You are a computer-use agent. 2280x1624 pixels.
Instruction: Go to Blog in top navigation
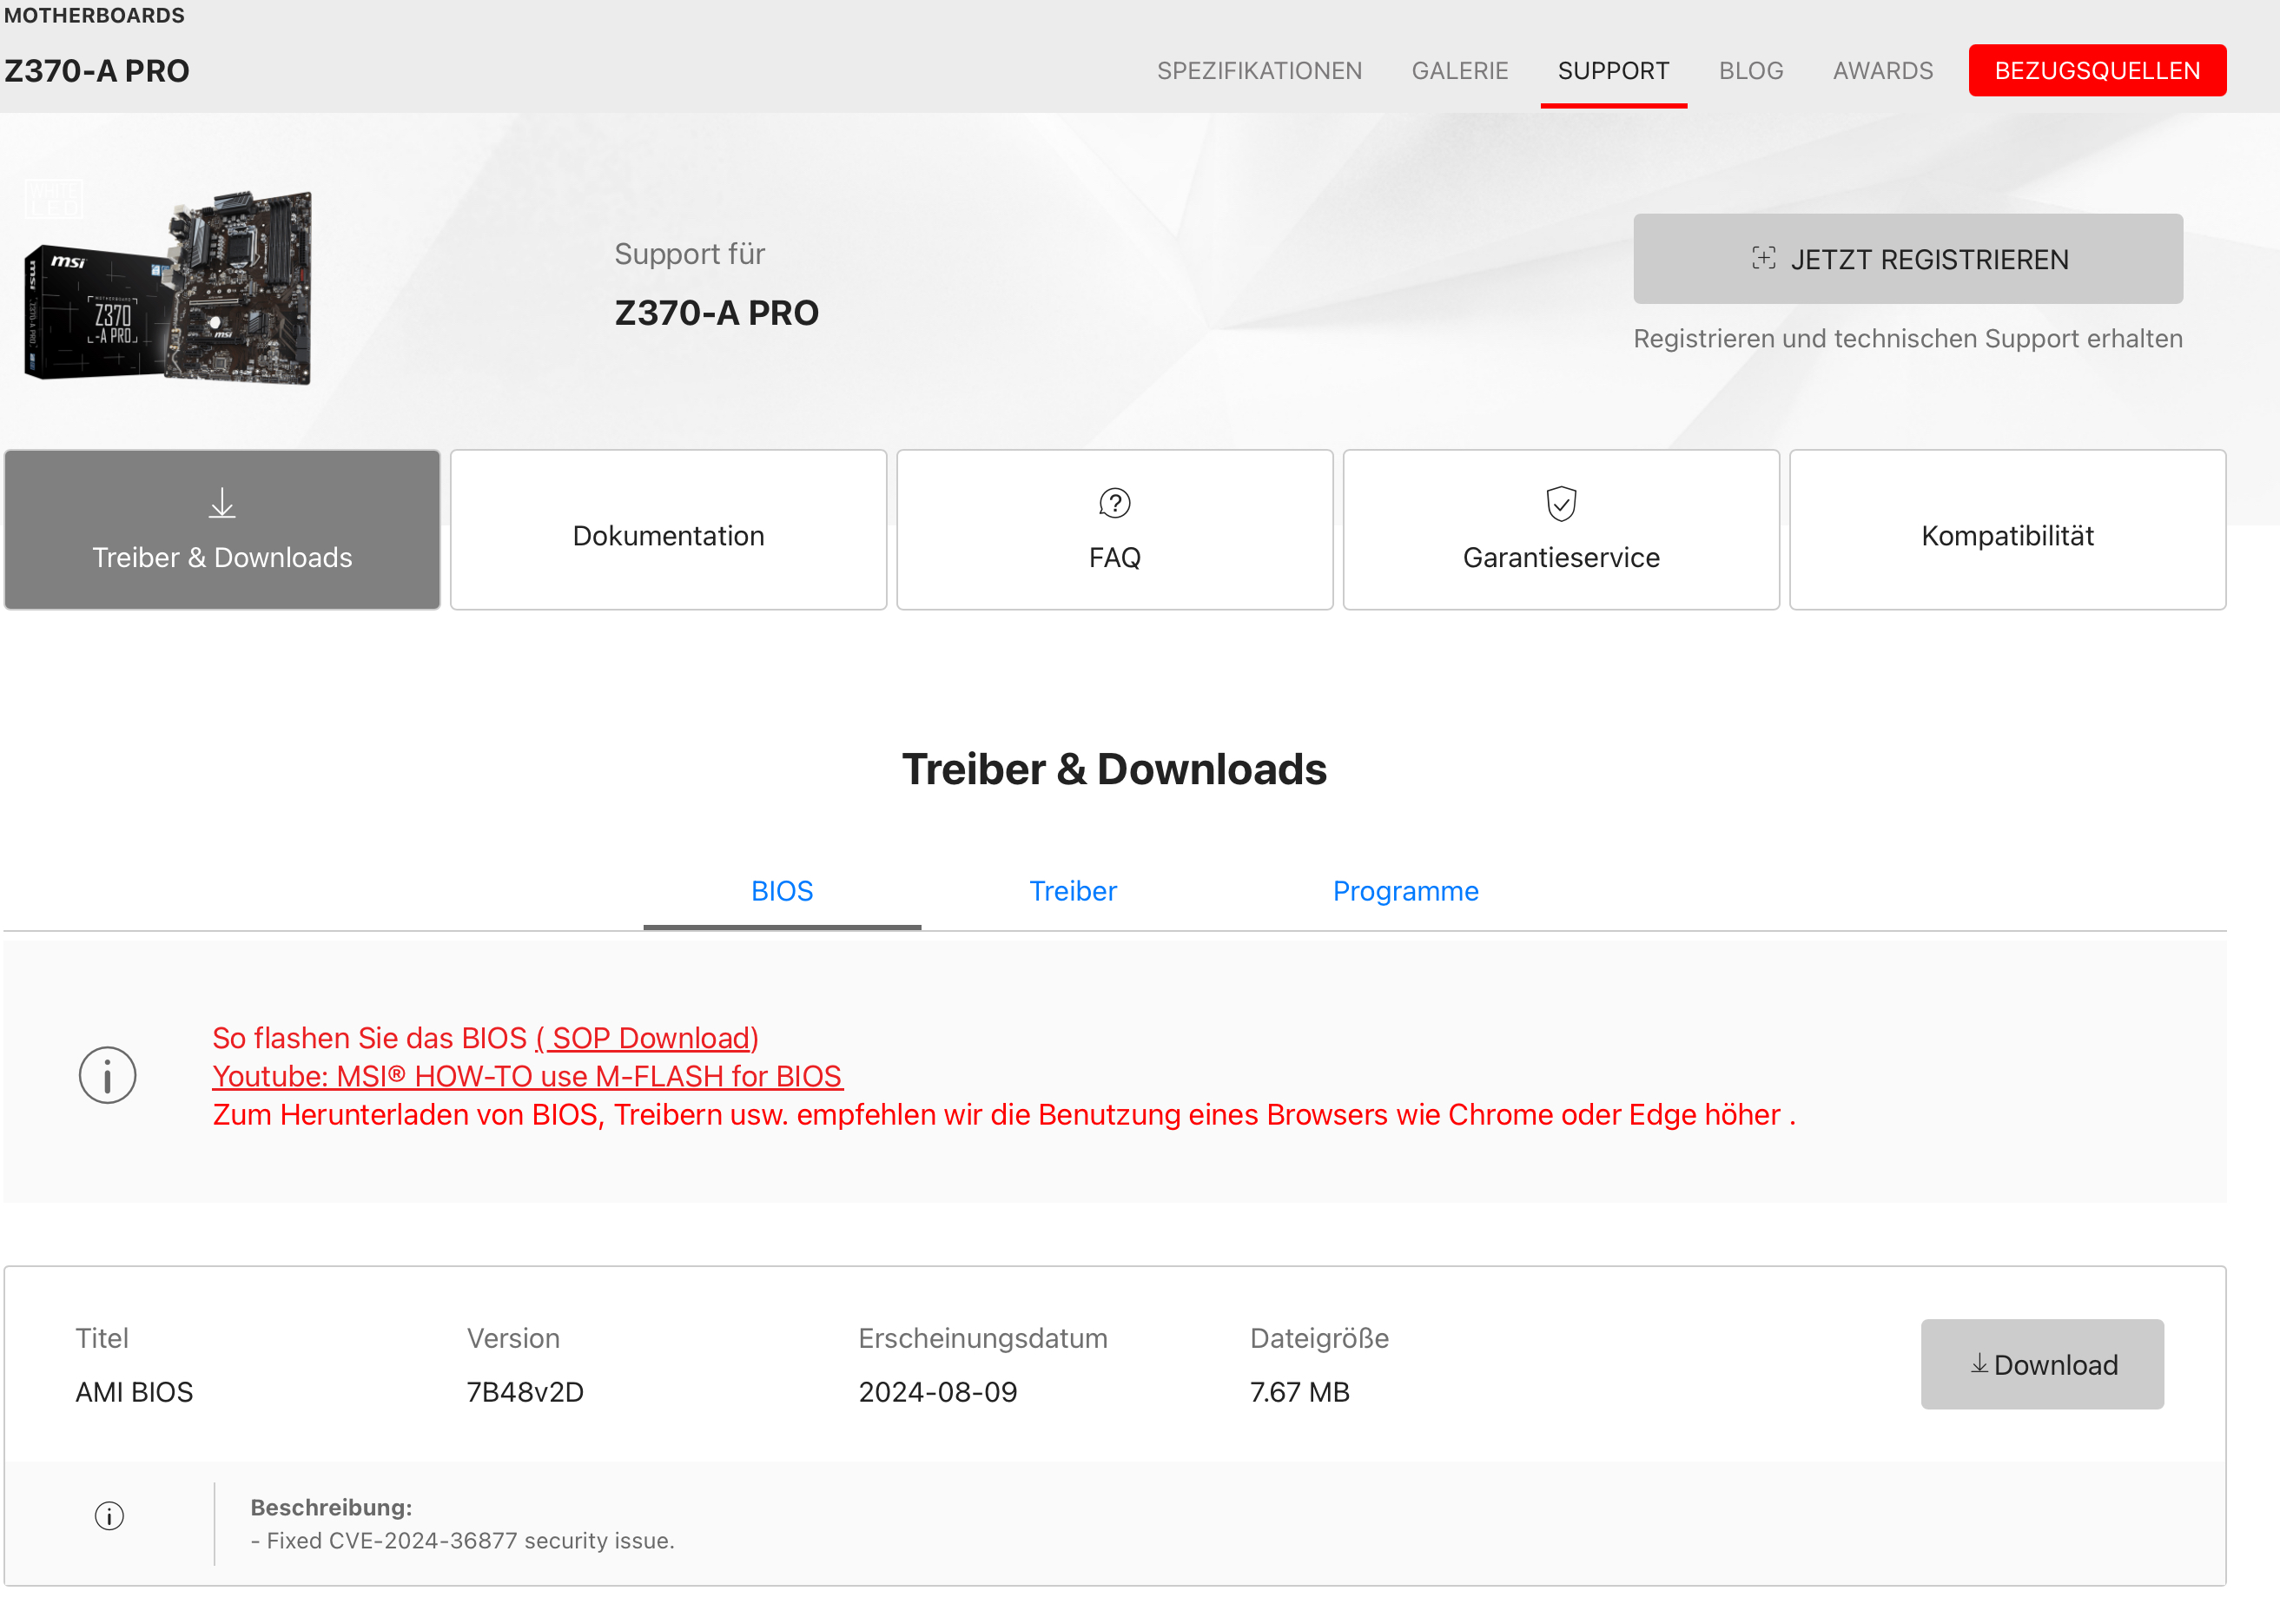tap(1750, 71)
